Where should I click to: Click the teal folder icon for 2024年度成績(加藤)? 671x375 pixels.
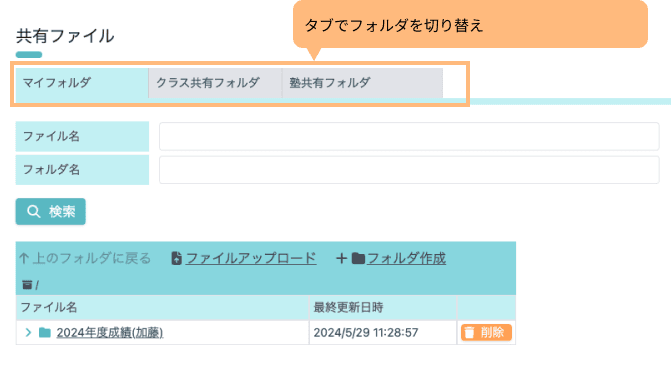pos(45,332)
